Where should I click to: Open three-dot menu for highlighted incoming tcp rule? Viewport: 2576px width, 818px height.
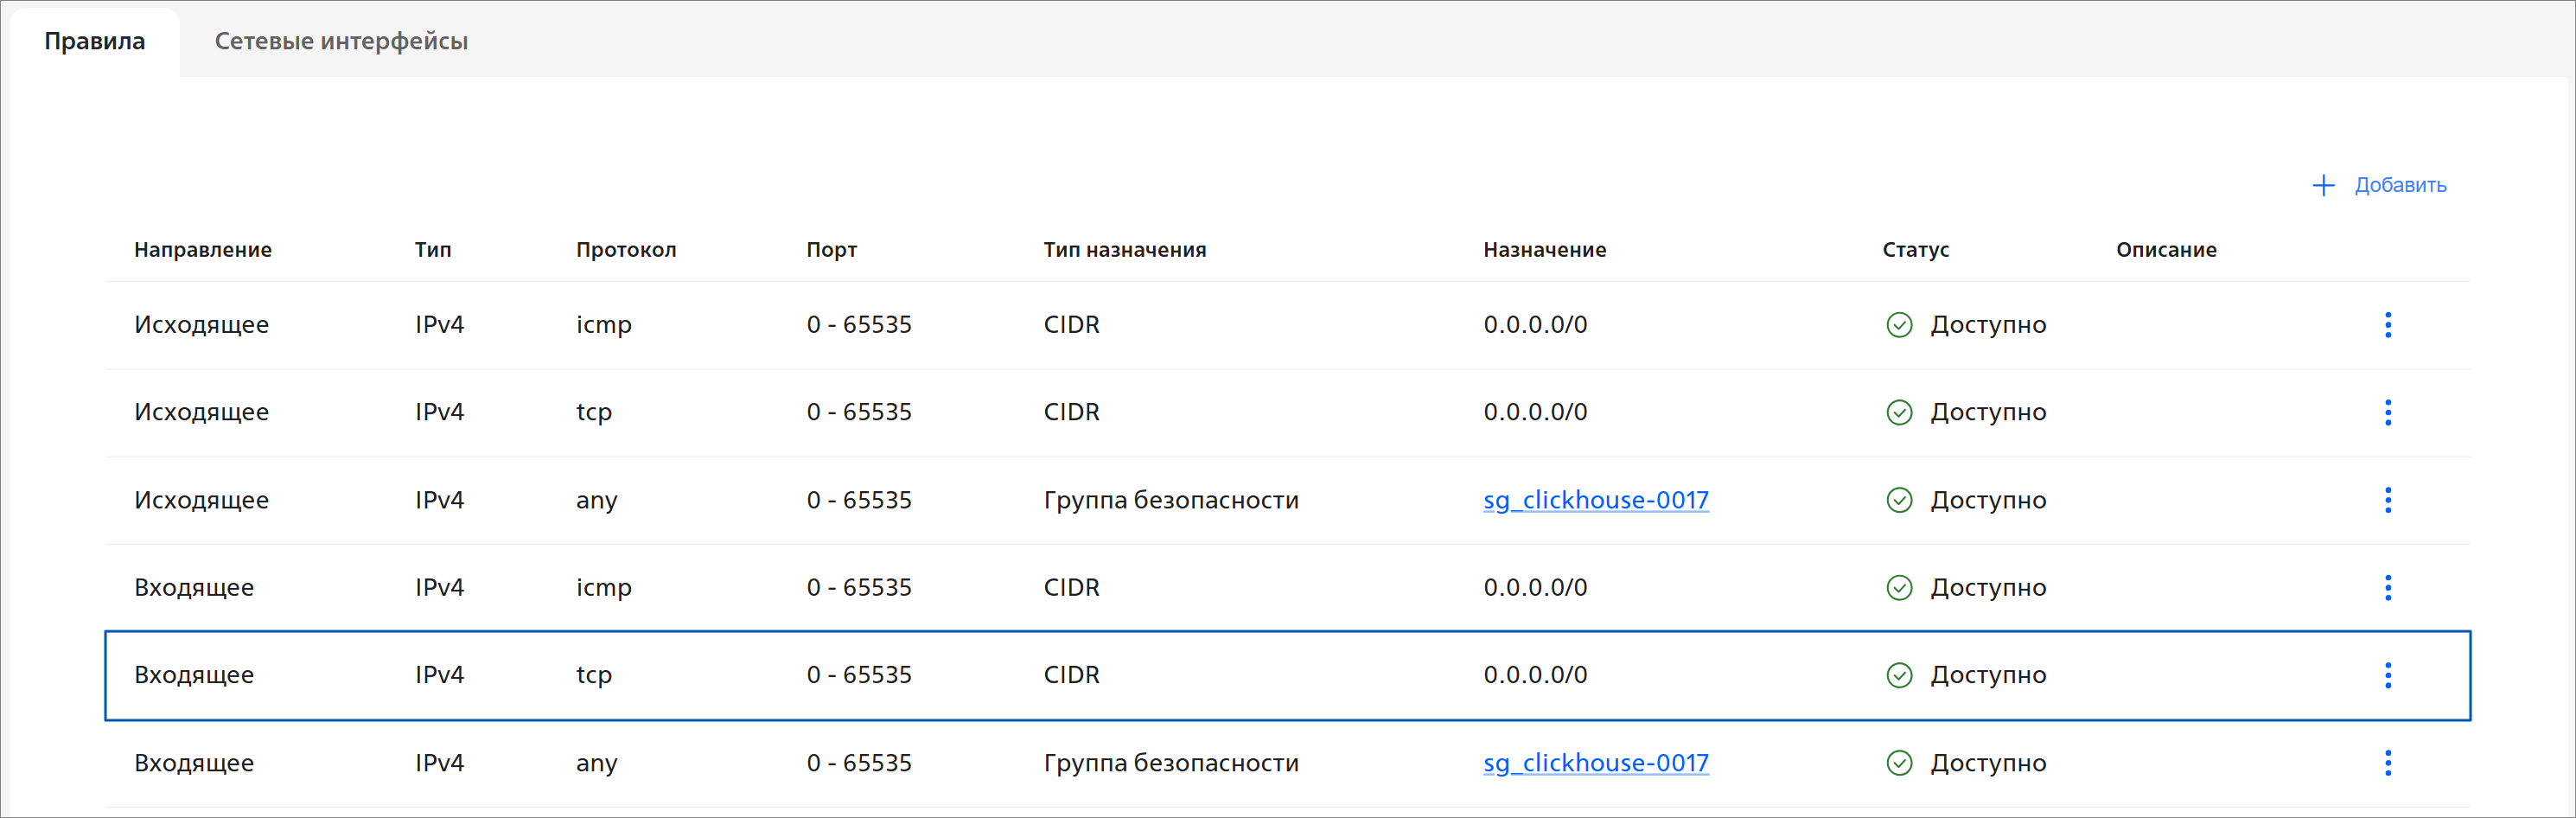[2387, 675]
